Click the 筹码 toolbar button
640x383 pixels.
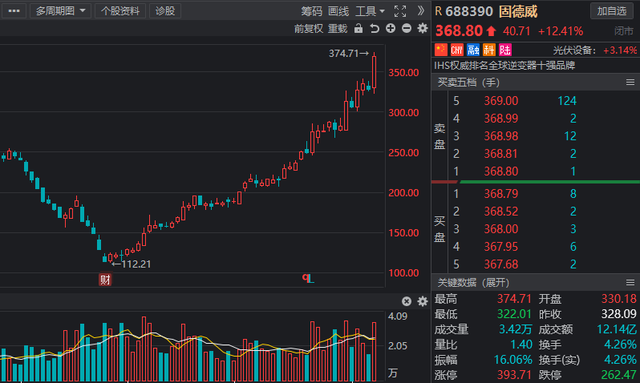[312, 11]
